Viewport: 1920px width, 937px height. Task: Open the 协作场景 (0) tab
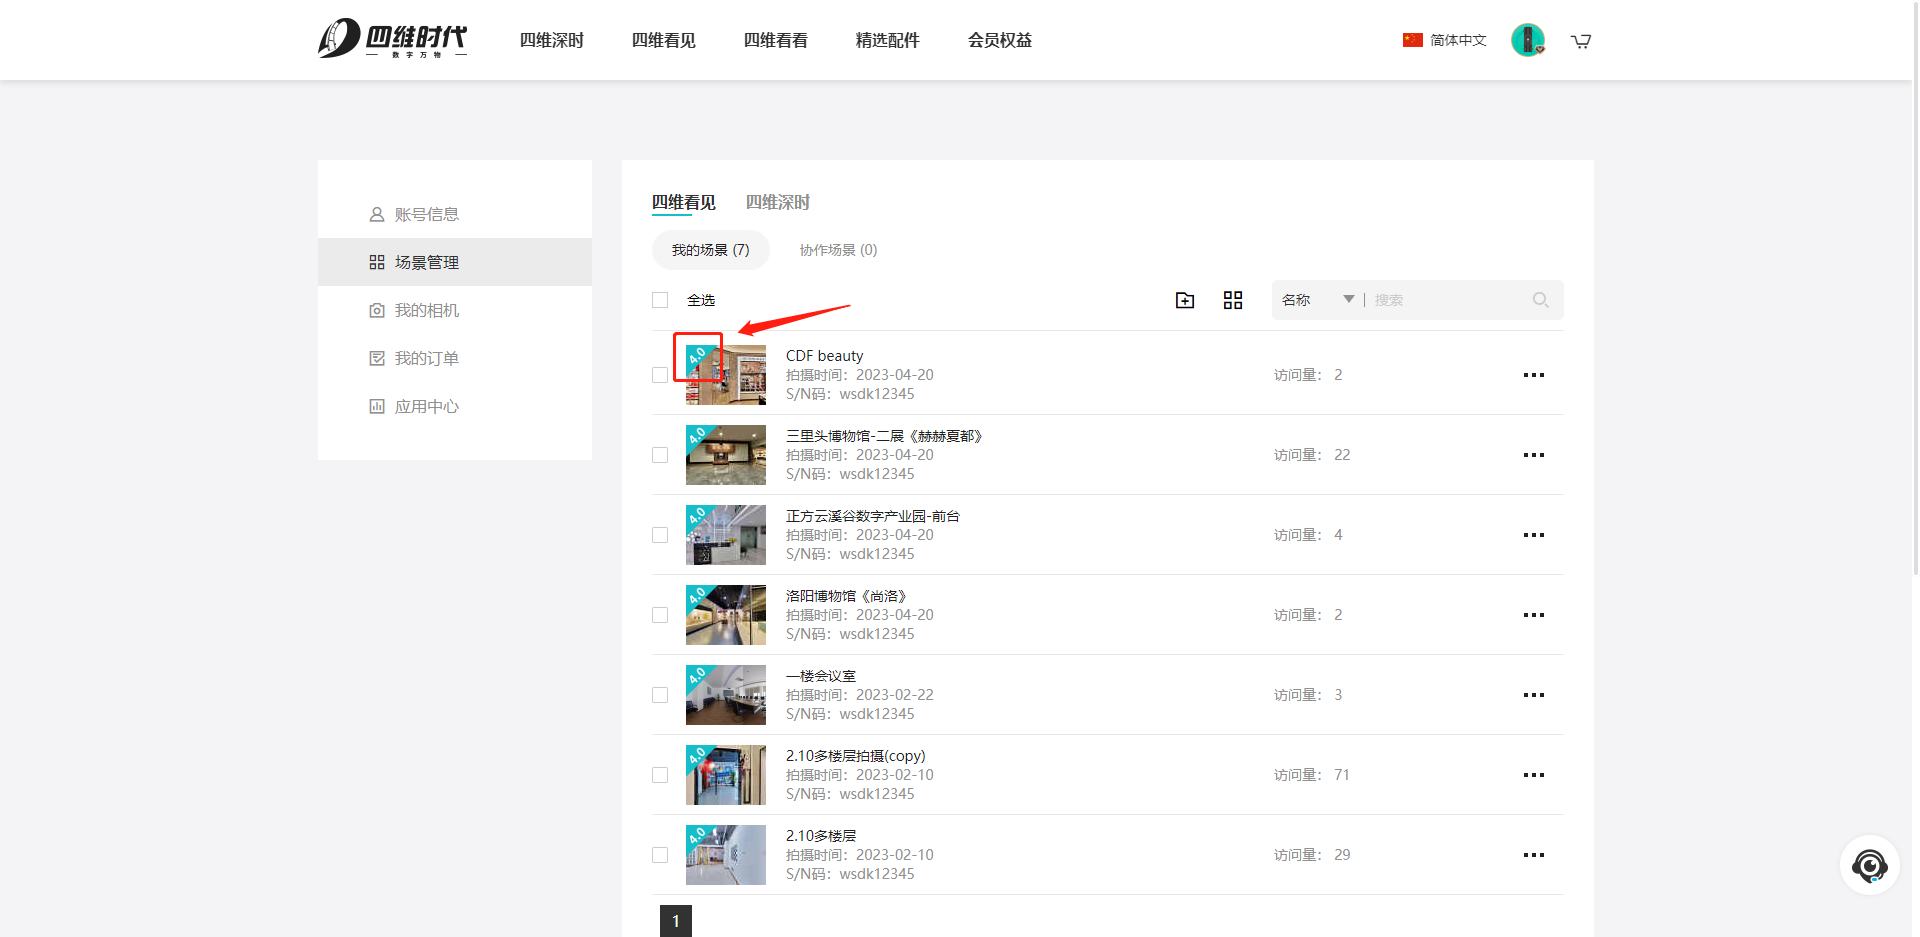(838, 250)
